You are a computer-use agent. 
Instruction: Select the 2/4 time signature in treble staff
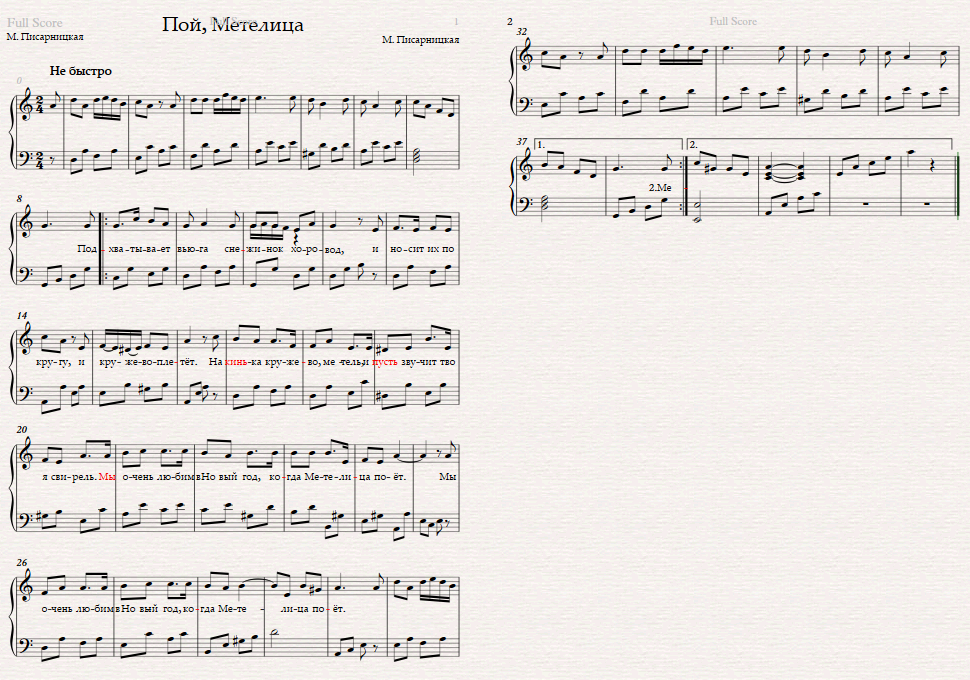(40, 106)
